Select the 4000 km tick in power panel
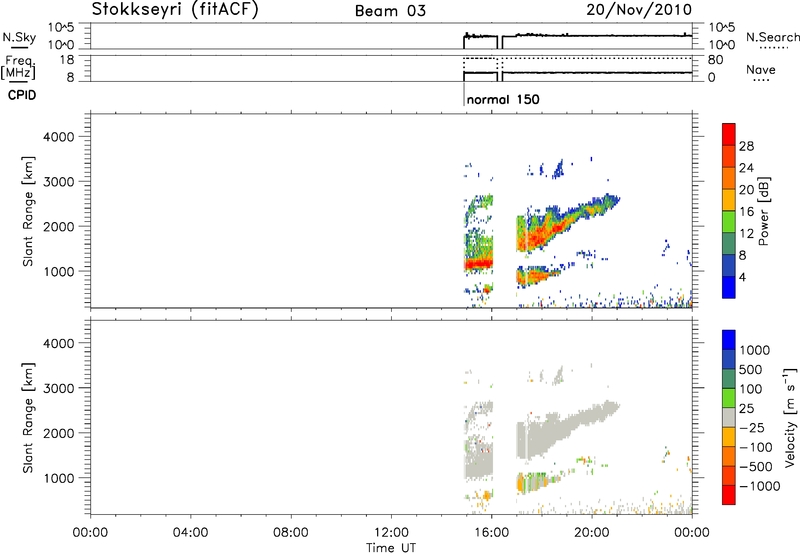800x554 pixels. (59, 137)
